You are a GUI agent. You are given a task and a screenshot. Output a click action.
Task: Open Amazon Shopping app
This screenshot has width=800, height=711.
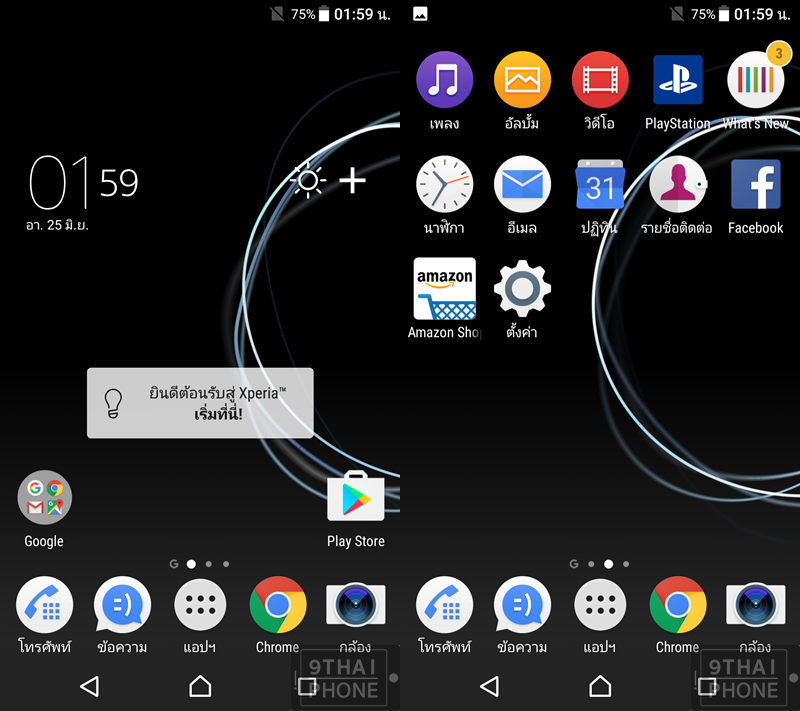[x=444, y=288]
